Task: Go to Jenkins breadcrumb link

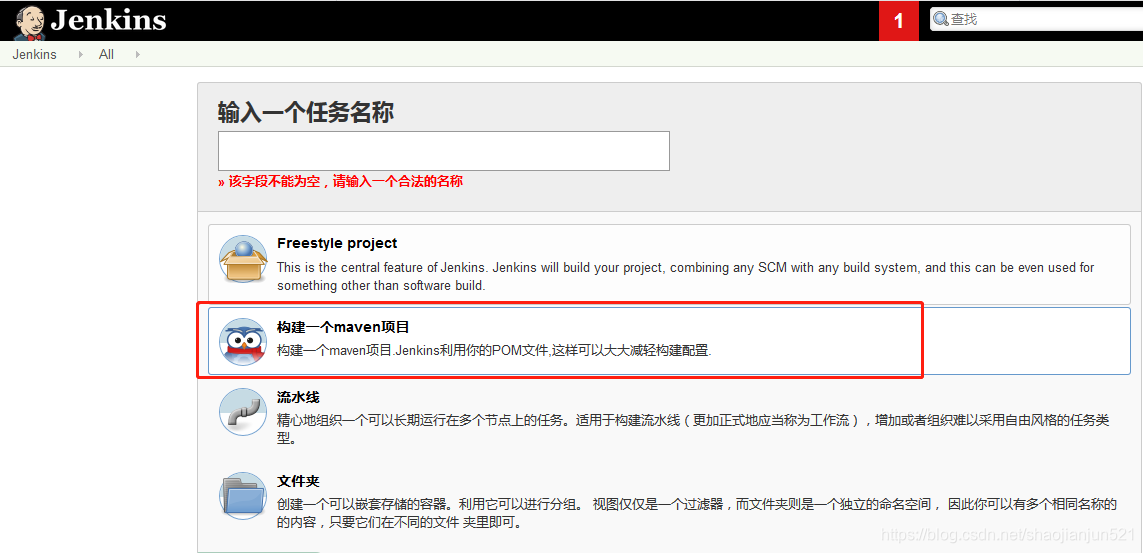Action: click(34, 55)
